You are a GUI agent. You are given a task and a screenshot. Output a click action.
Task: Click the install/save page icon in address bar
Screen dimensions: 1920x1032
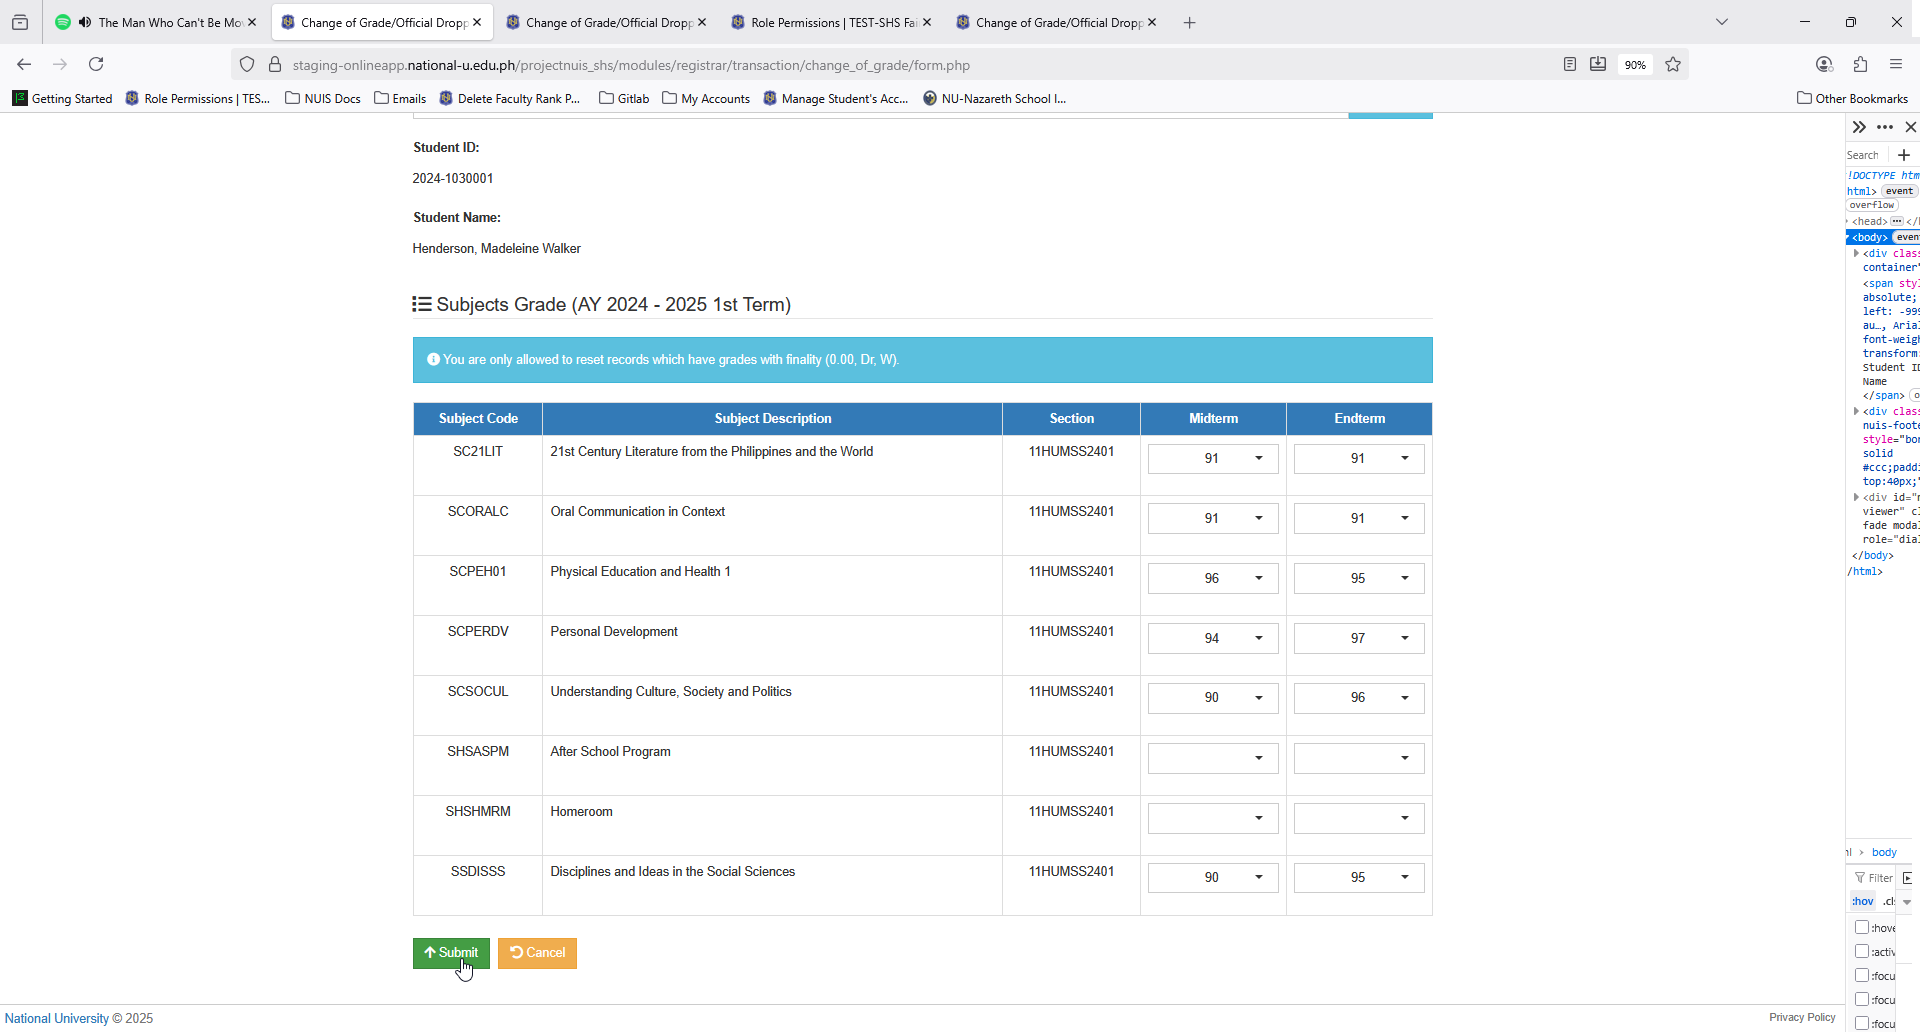point(1598,64)
